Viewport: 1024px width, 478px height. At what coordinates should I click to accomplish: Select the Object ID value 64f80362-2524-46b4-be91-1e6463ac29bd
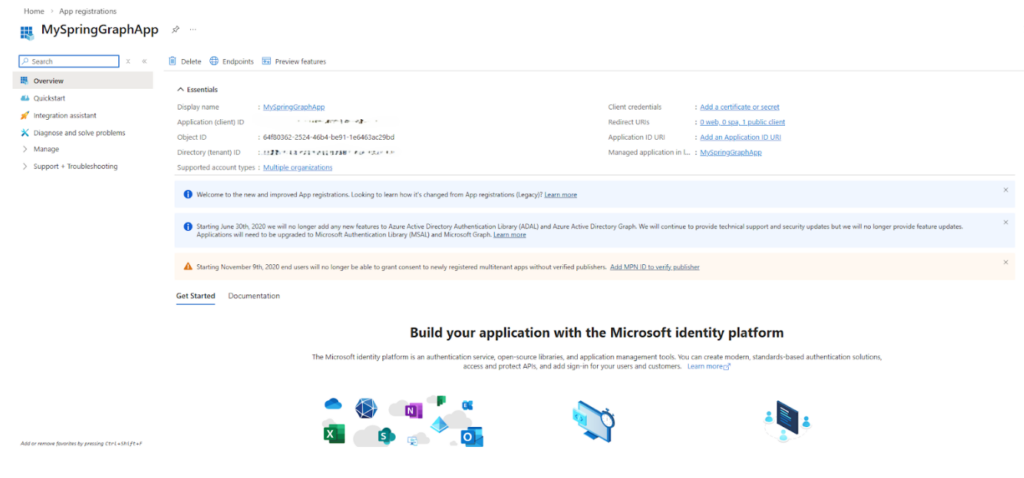click(x=328, y=137)
